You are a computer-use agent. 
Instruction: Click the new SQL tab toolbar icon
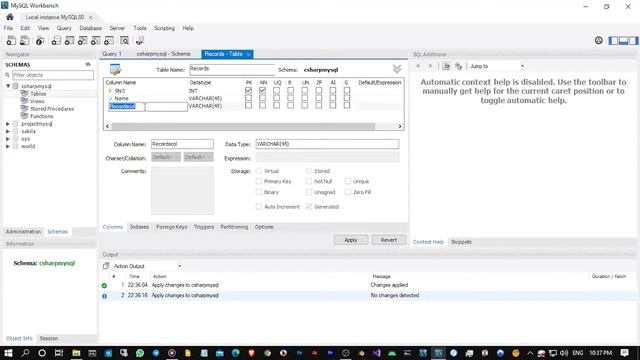(x=11, y=40)
